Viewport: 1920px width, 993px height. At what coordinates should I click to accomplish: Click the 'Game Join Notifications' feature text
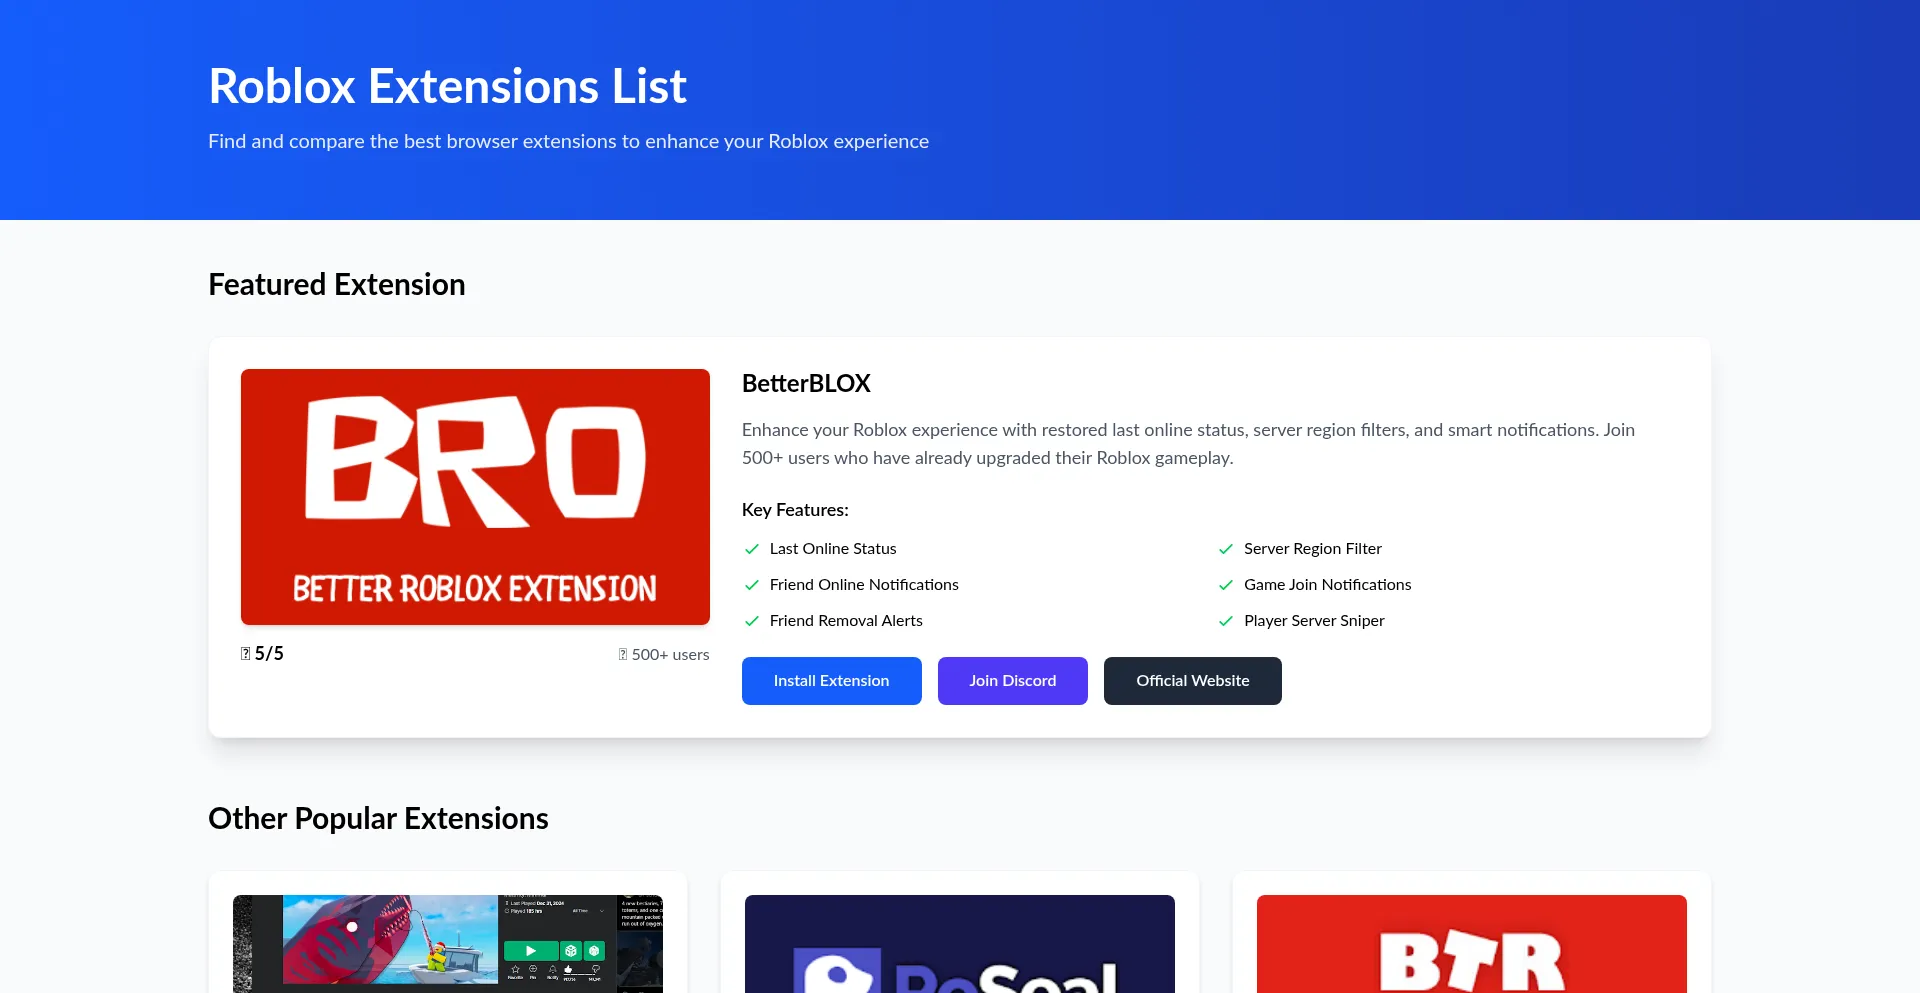(x=1328, y=585)
